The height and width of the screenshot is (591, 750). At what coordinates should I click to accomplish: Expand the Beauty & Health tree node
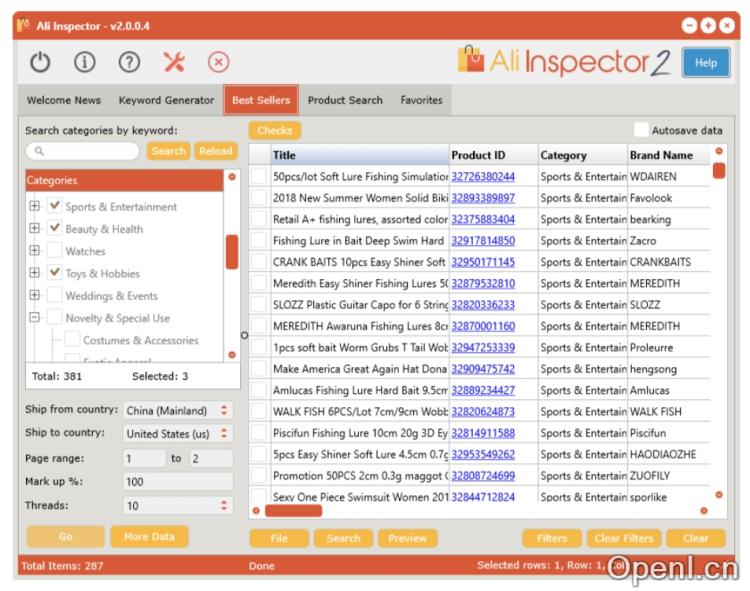coord(35,229)
